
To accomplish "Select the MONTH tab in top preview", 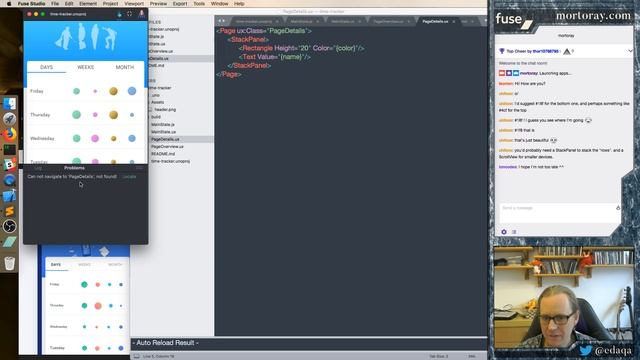I will click(x=124, y=67).
